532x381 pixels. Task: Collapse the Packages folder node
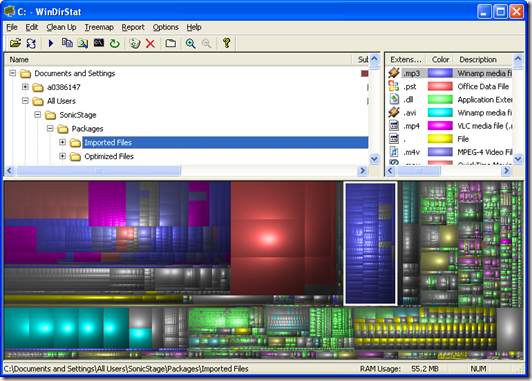[x=50, y=128]
